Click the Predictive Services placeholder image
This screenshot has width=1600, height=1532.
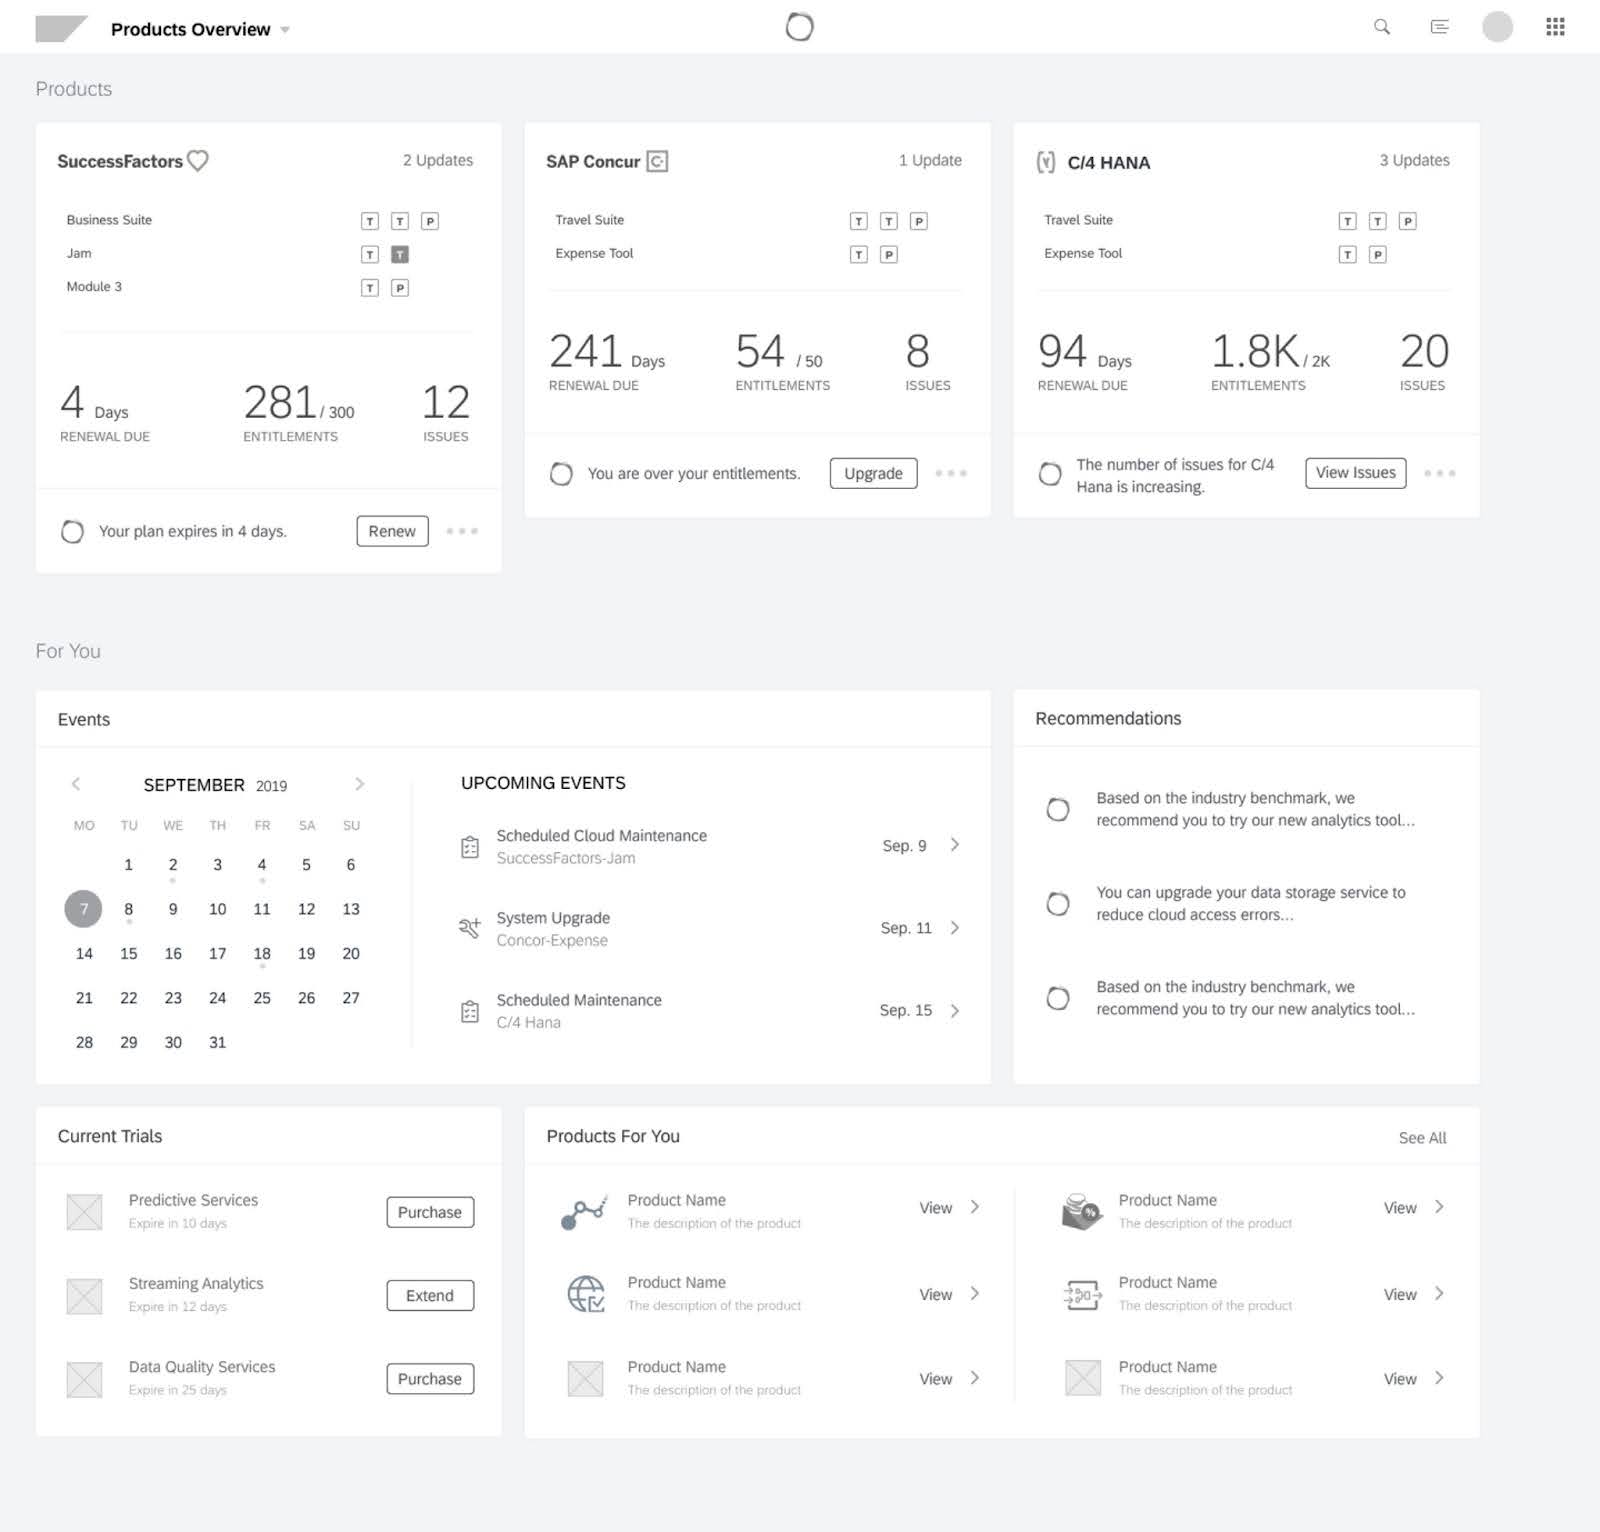click(84, 1212)
